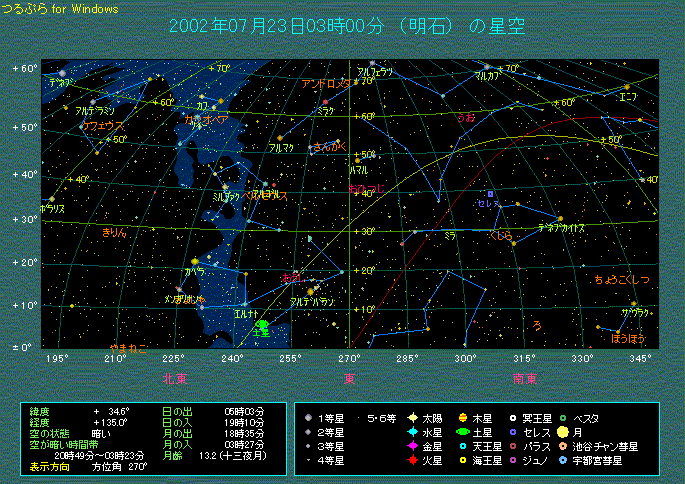
Task: Click the Capella star (カペラ) on the chart
Action: pyautogui.click(x=194, y=262)
